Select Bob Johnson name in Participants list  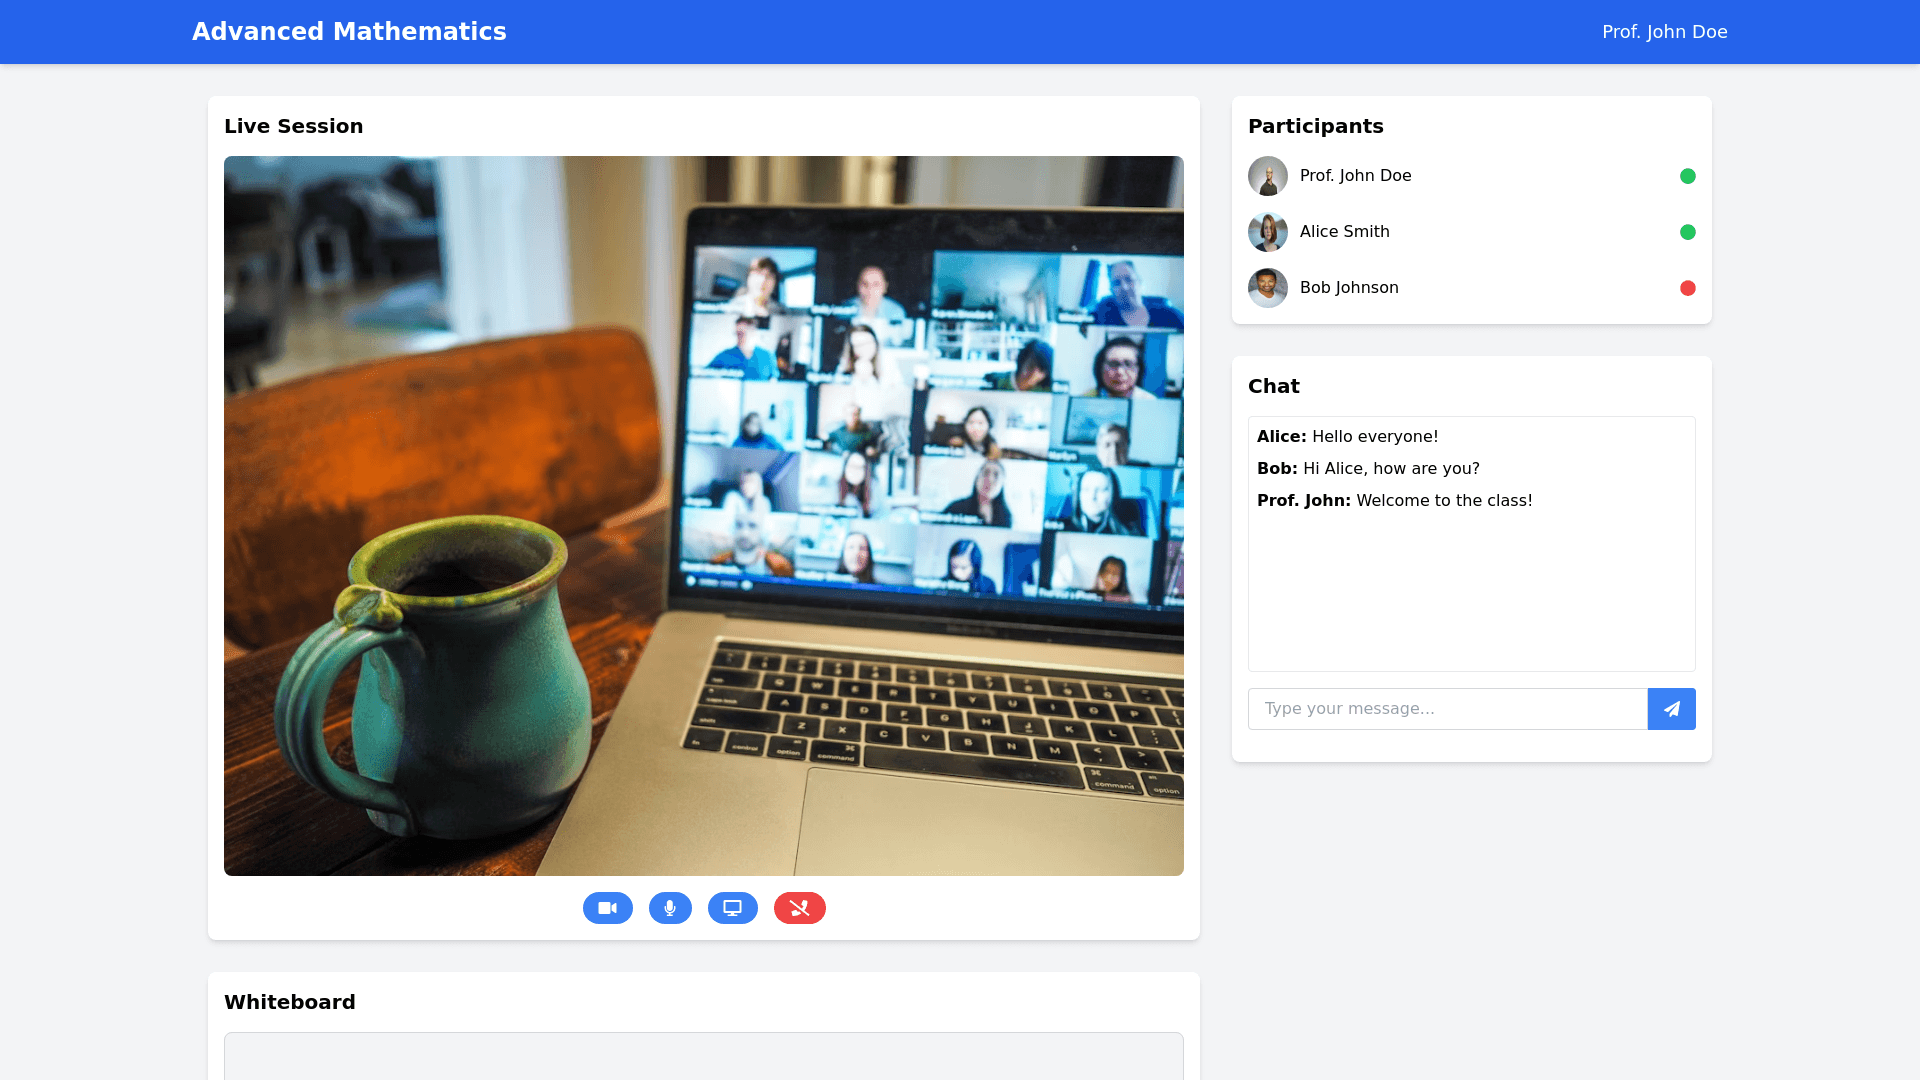(1349, 288)
